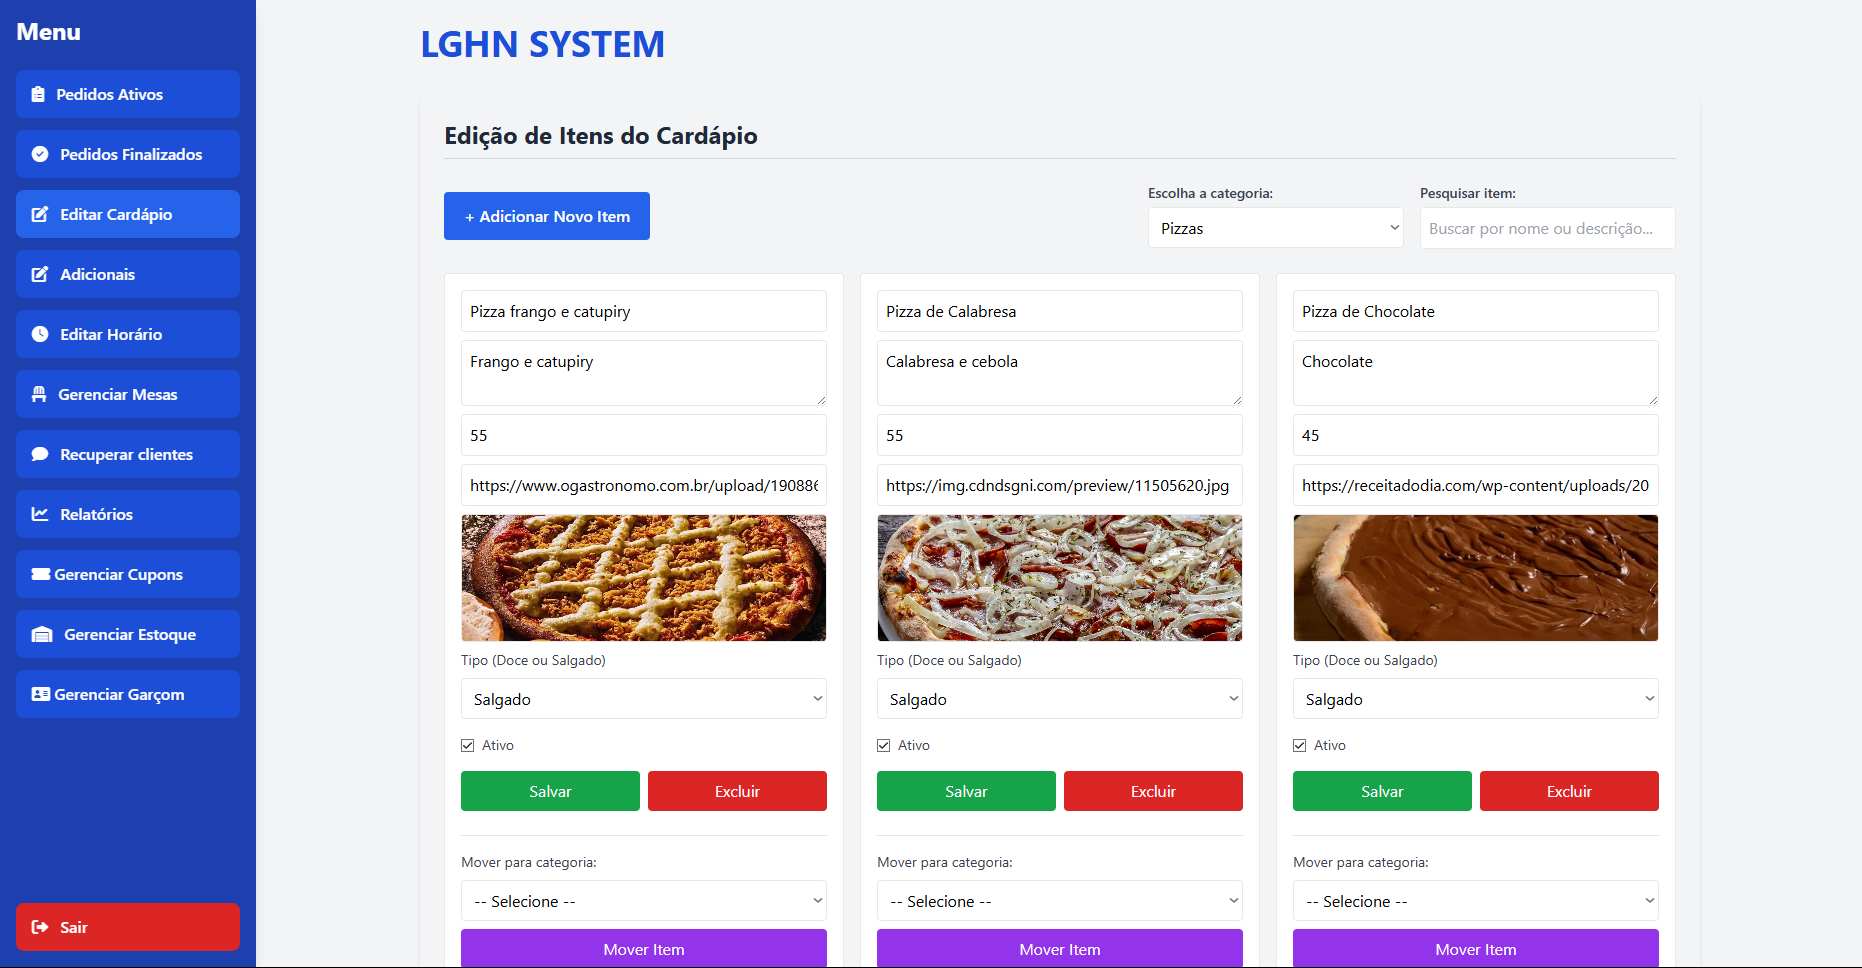Click the checkmark icon beside Pedidos Finalizados
This screenshot has height=968, width=1862.
click(x=40, y=154)
